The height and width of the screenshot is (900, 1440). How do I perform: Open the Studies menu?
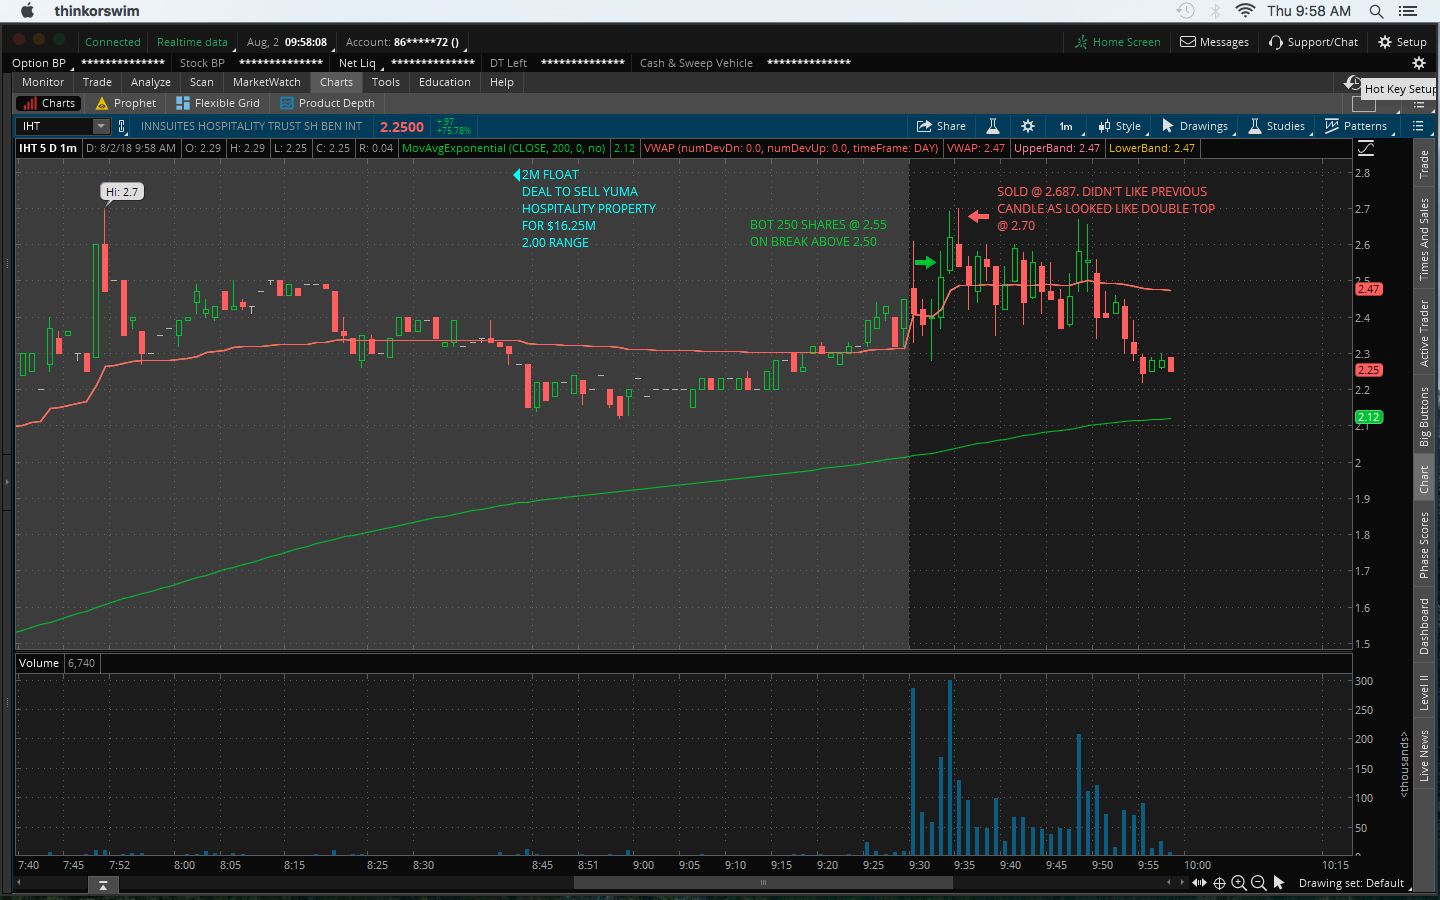point(1277,126)
